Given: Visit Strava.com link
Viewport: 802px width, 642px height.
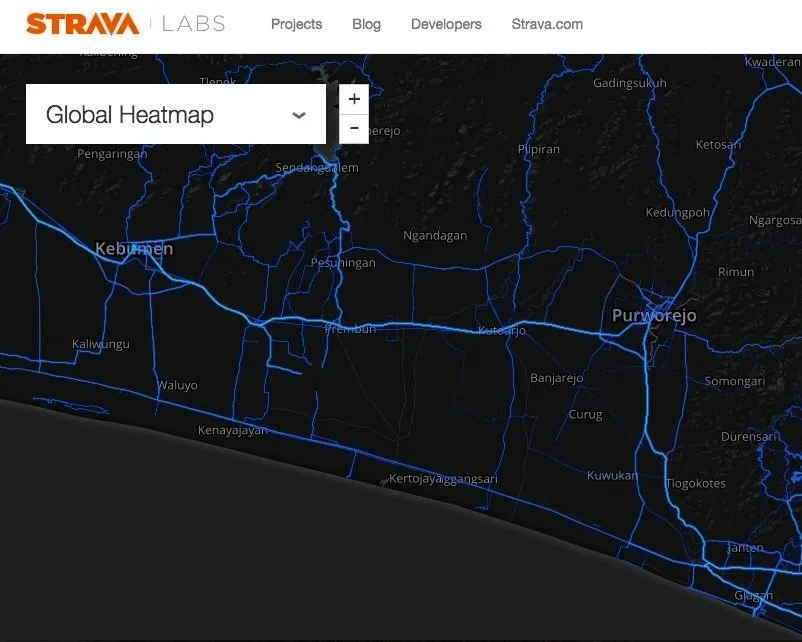Looking at the screenshot, I should (547, 24).
